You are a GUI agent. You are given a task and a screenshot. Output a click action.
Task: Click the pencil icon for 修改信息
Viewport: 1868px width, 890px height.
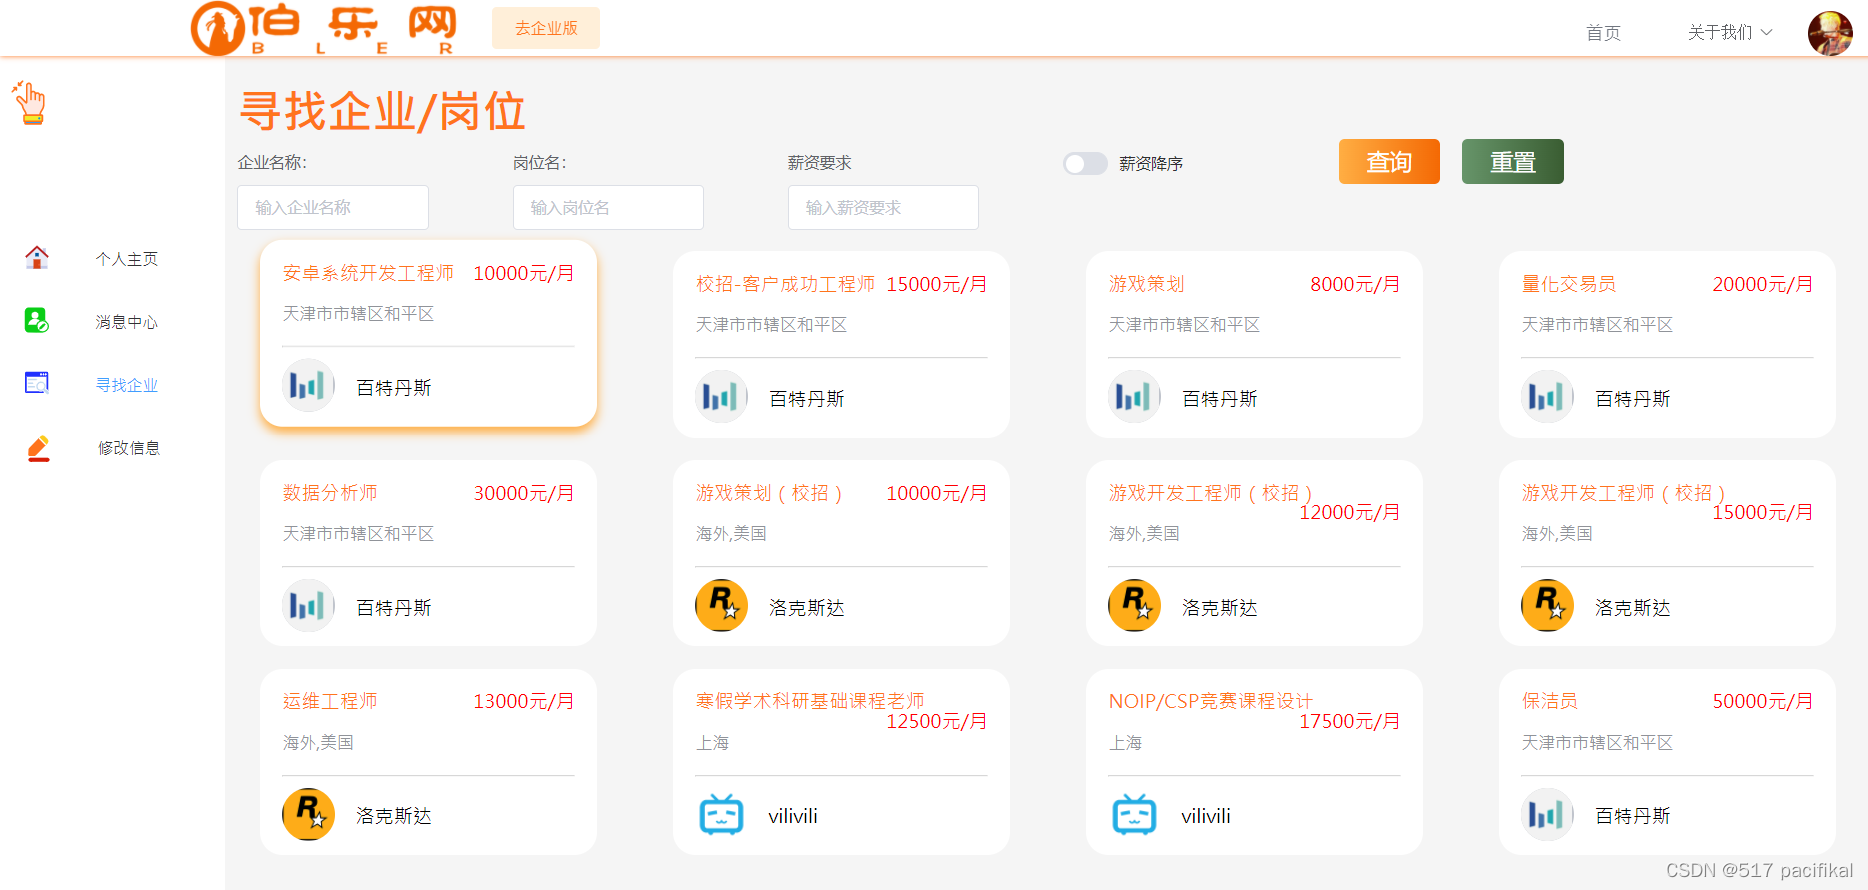38,448
